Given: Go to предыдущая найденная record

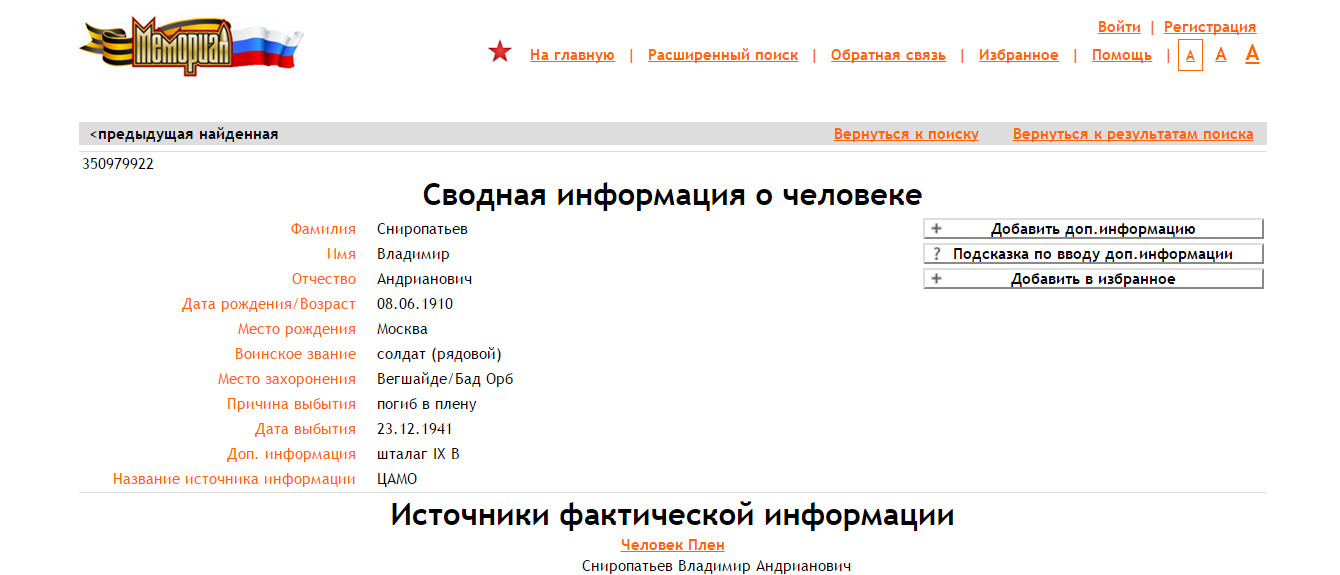Looking at the screenshot, I should pos(184,134).
